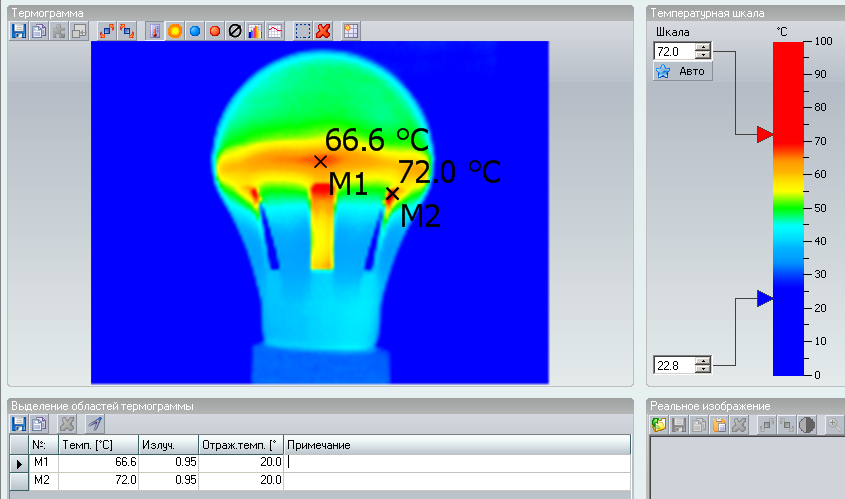Click the M2 temperature cell 72.0
This screenshot has width=845, height=499.
(99, 481)
